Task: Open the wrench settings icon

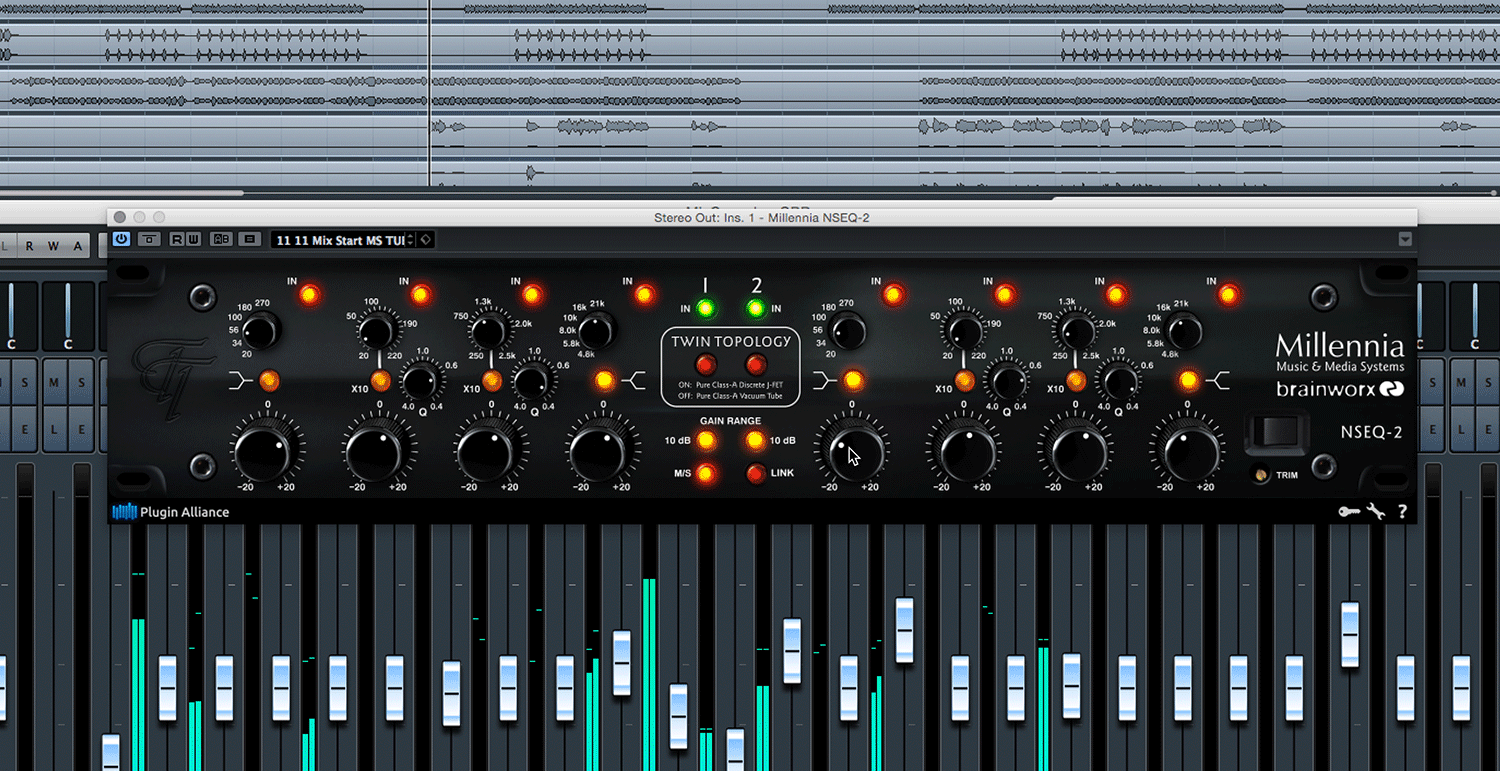Action: (x=1376, y=512)
